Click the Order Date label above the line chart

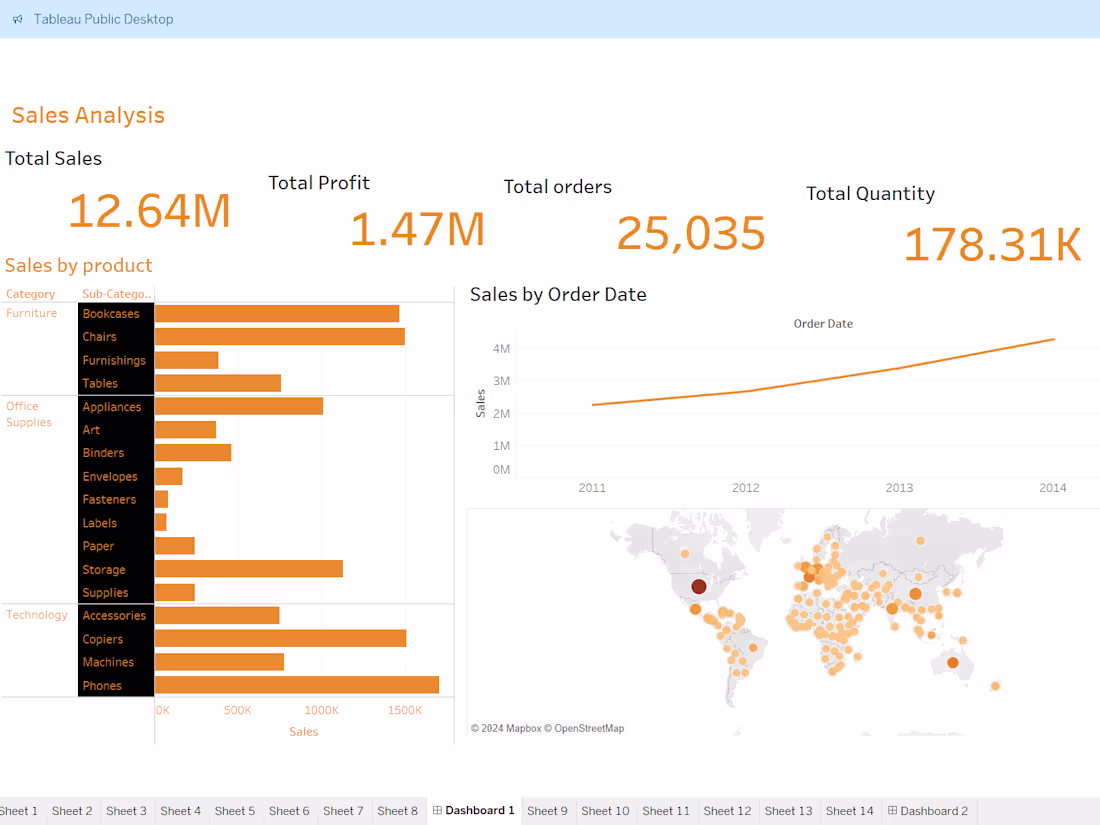tap(823, 323)
